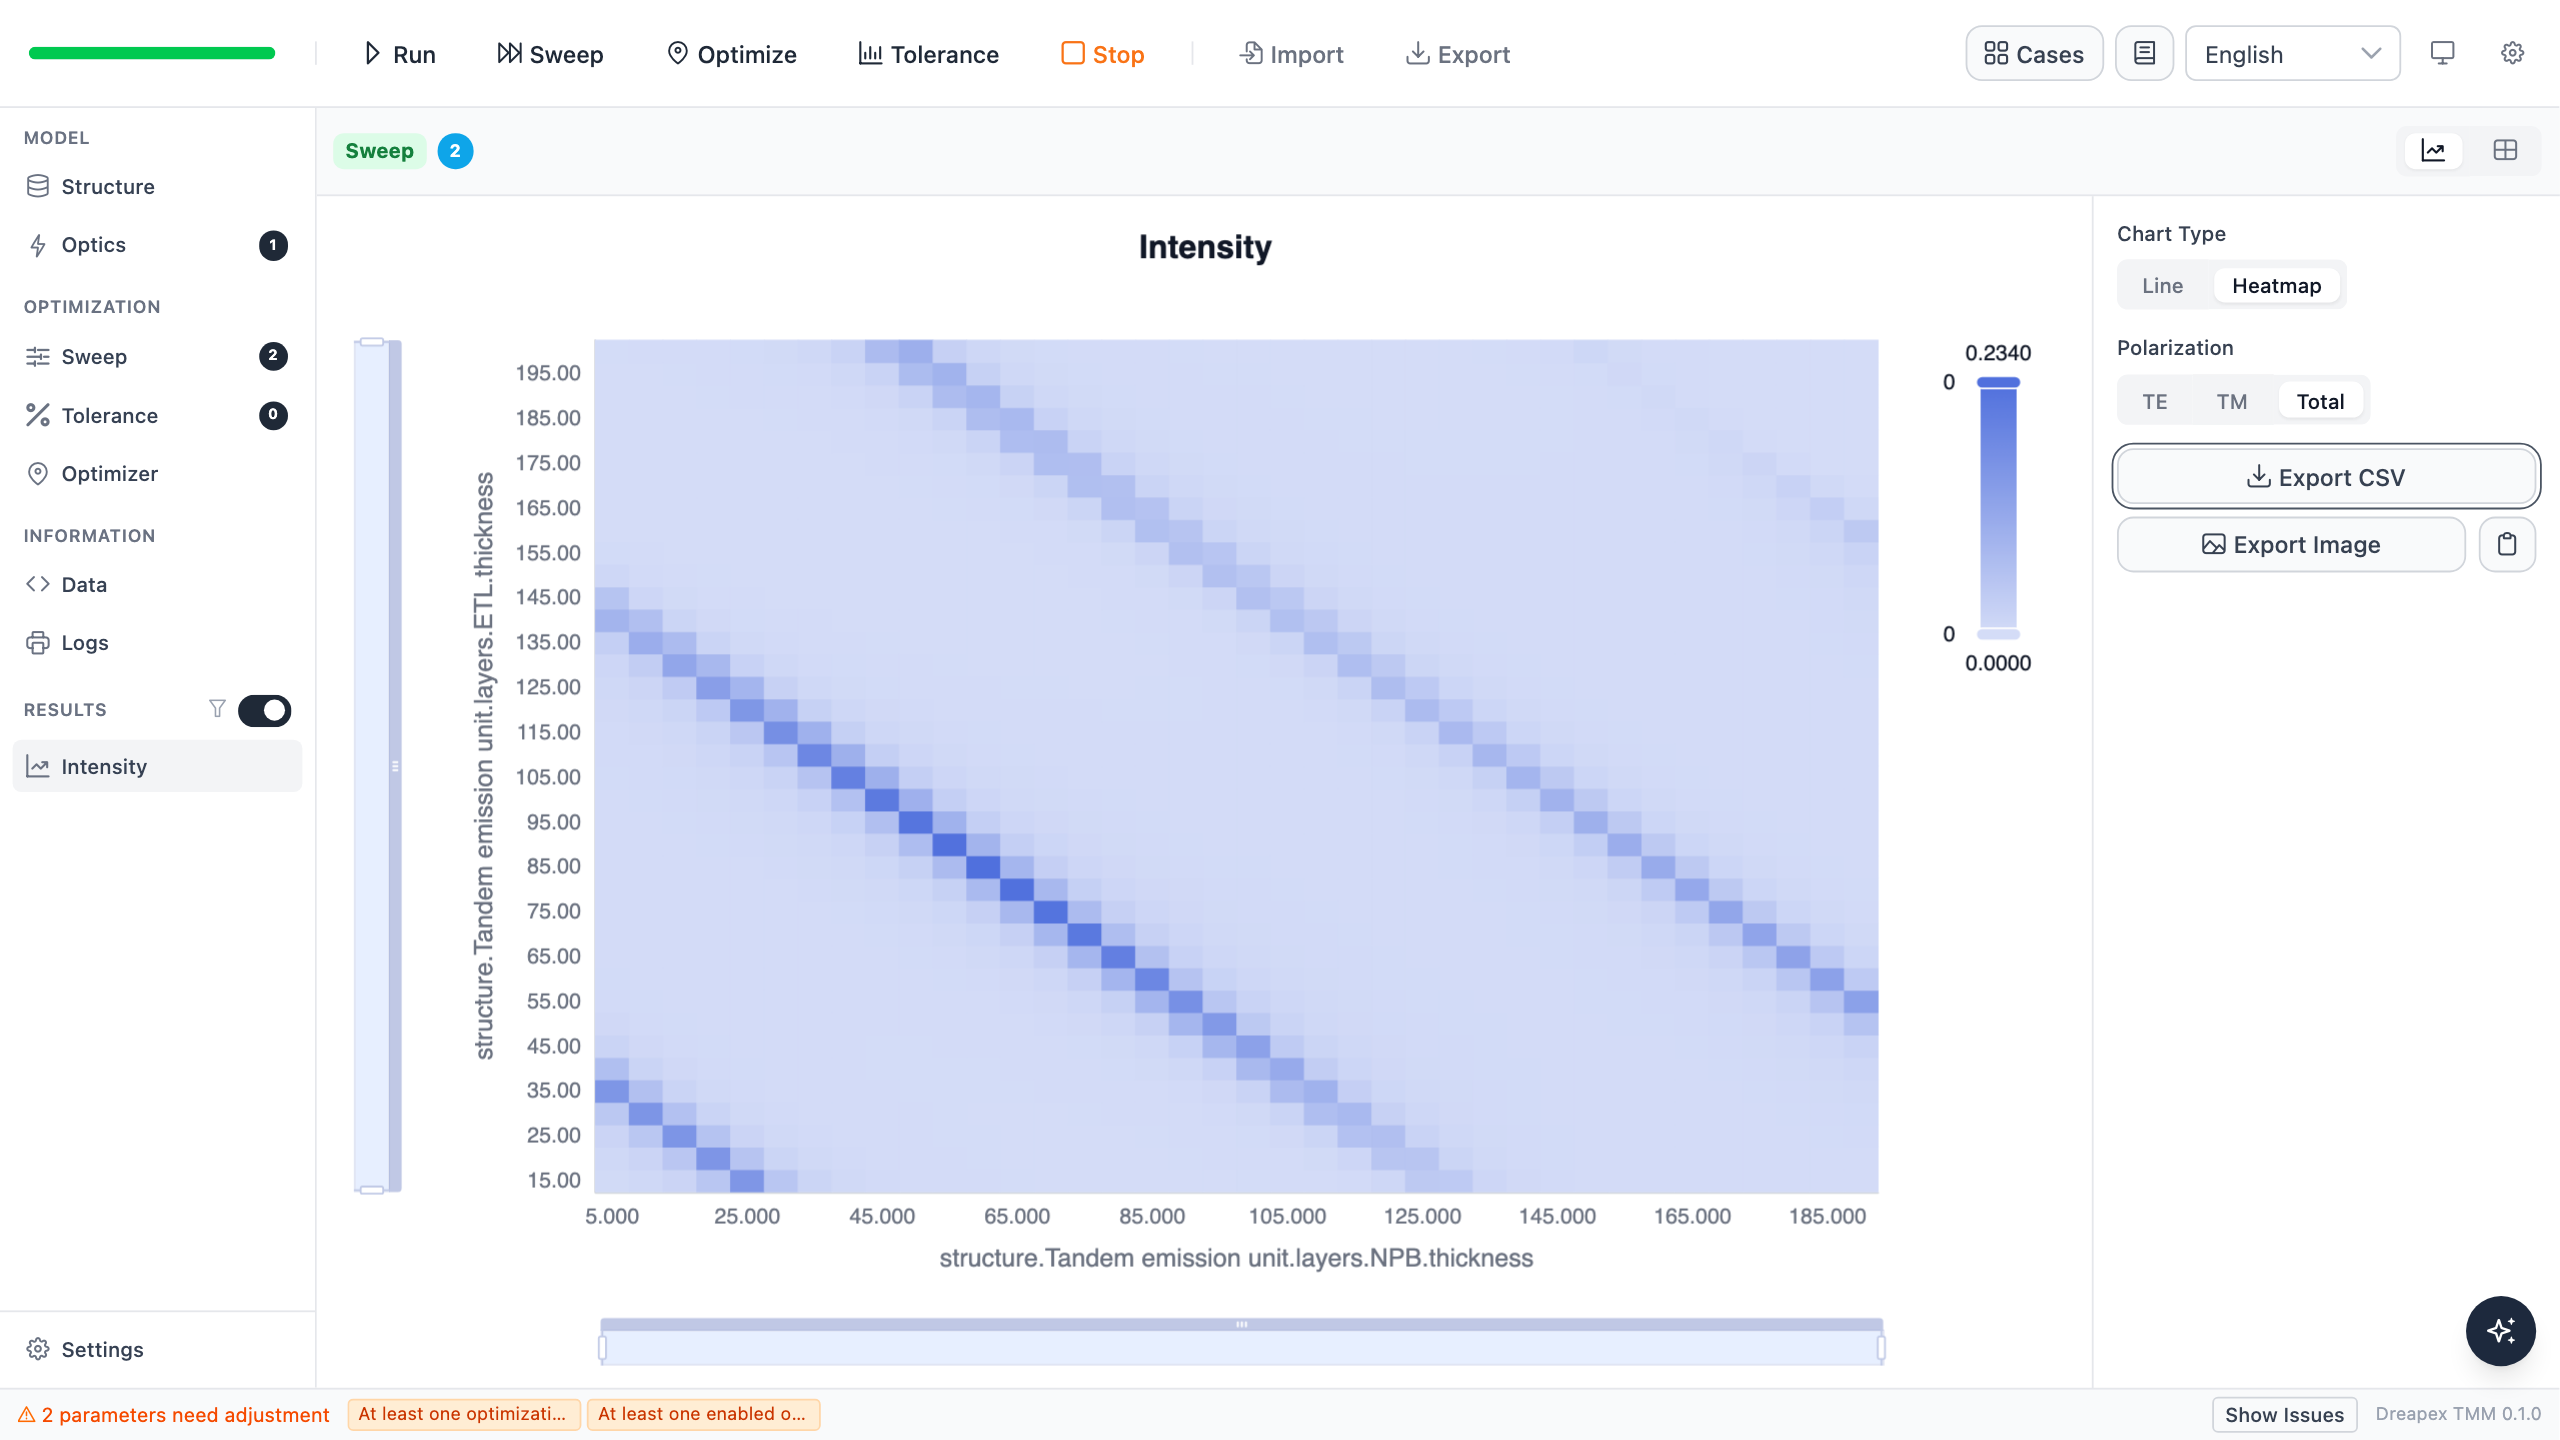2560x1440 pixels.
Task: Select Total polarization
Action: click(2320, 402)
